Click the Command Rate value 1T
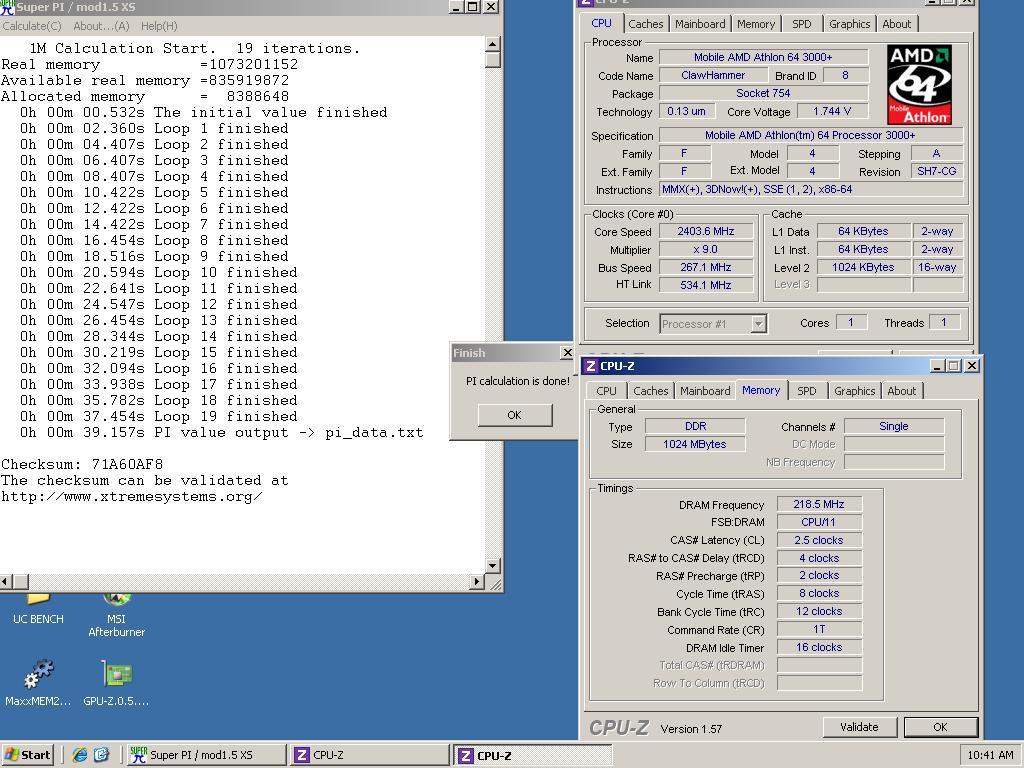 point(819,630)
